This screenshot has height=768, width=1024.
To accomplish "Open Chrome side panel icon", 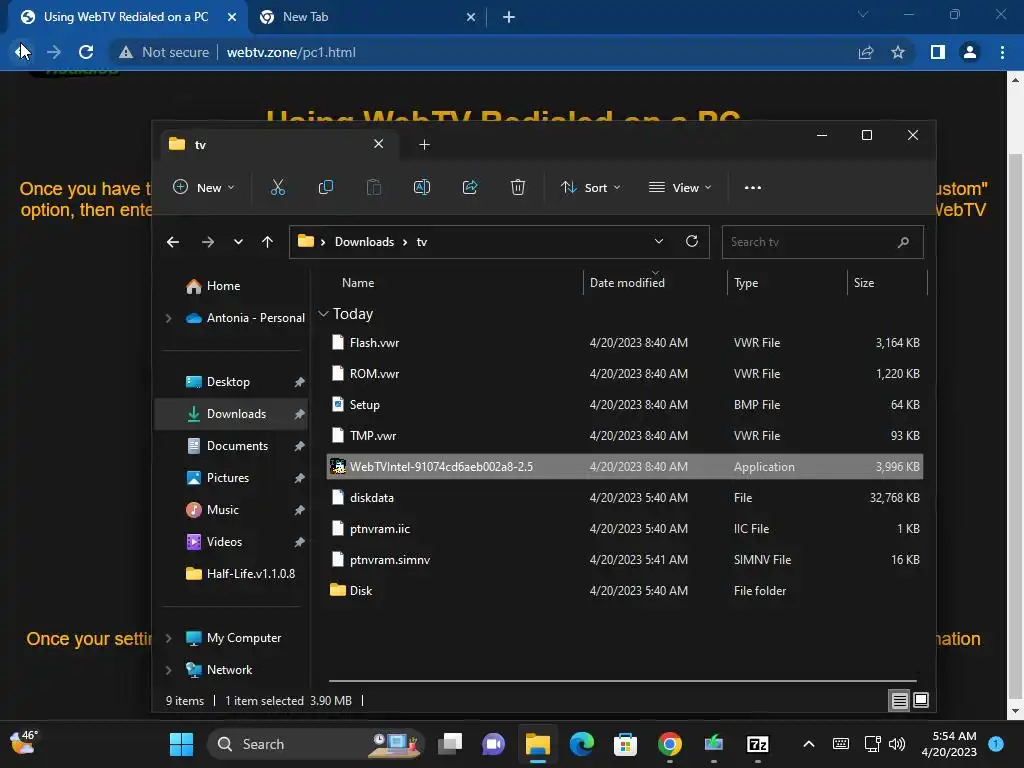I will (937, 52).
